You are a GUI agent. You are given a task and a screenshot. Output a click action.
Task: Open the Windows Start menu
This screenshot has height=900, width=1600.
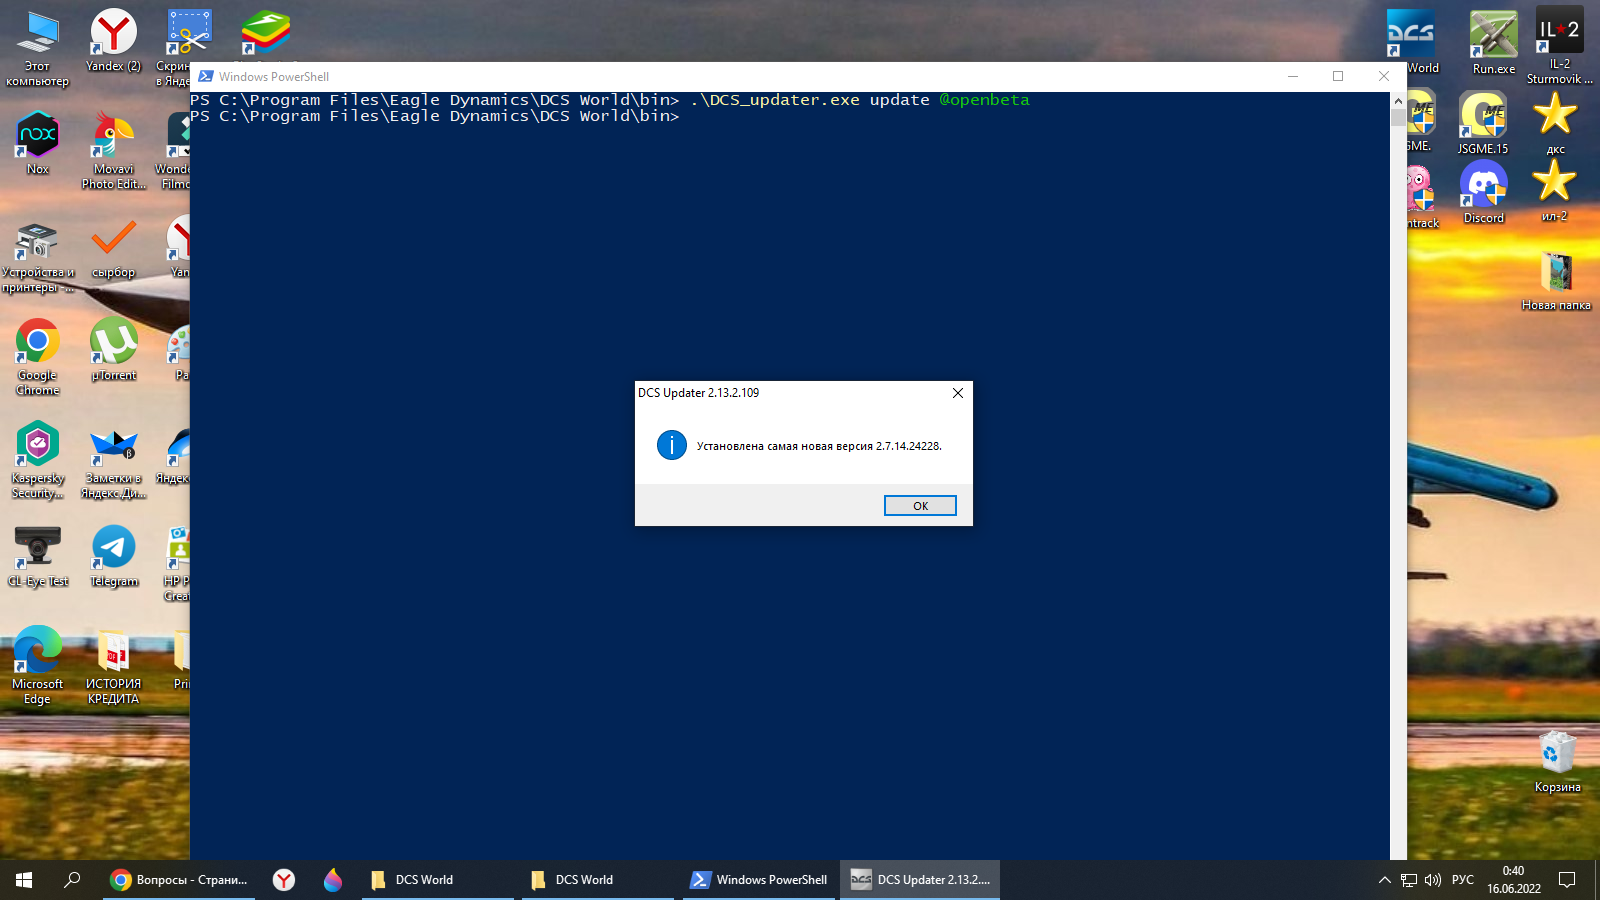(x=24, y=880)
